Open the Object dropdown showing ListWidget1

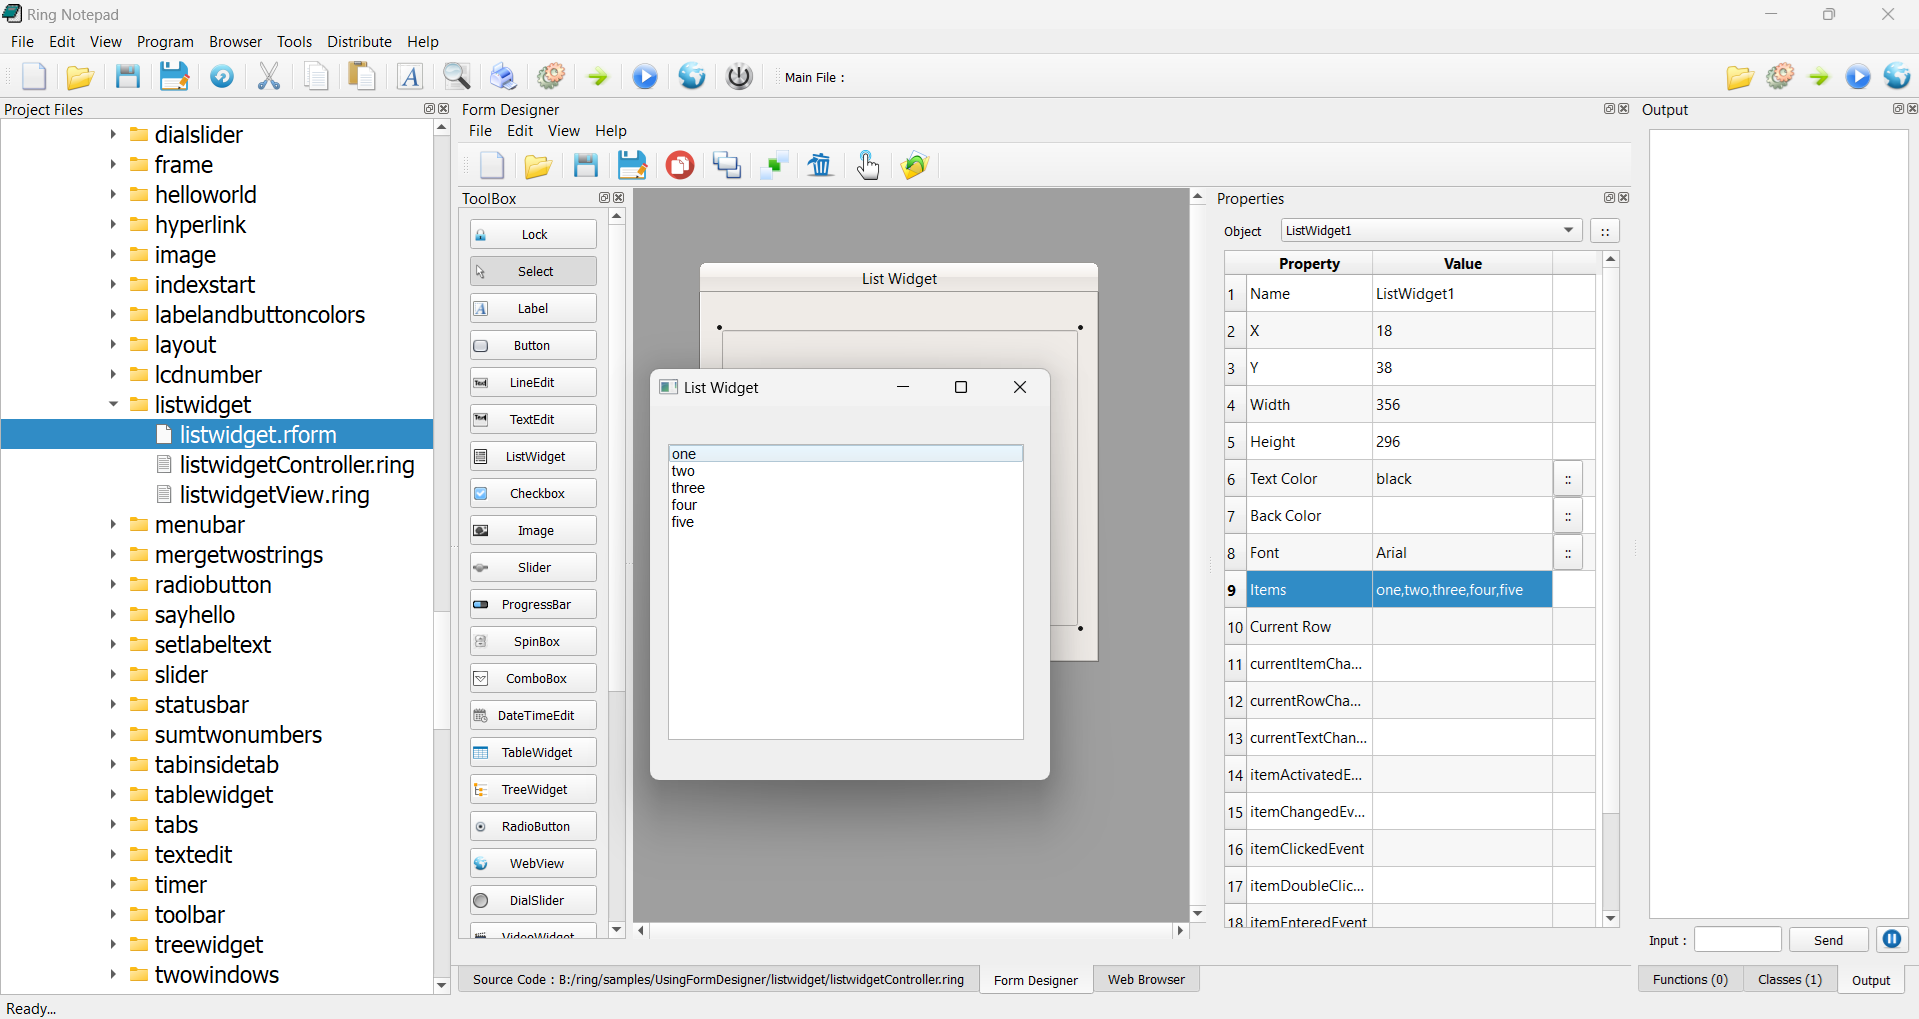tap(1431, 231)
